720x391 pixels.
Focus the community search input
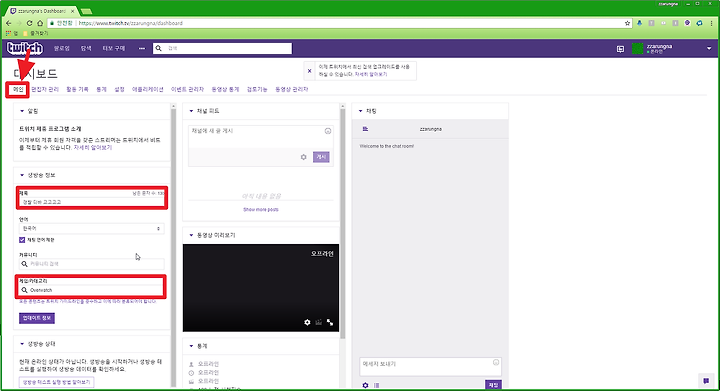coord(91,264)
